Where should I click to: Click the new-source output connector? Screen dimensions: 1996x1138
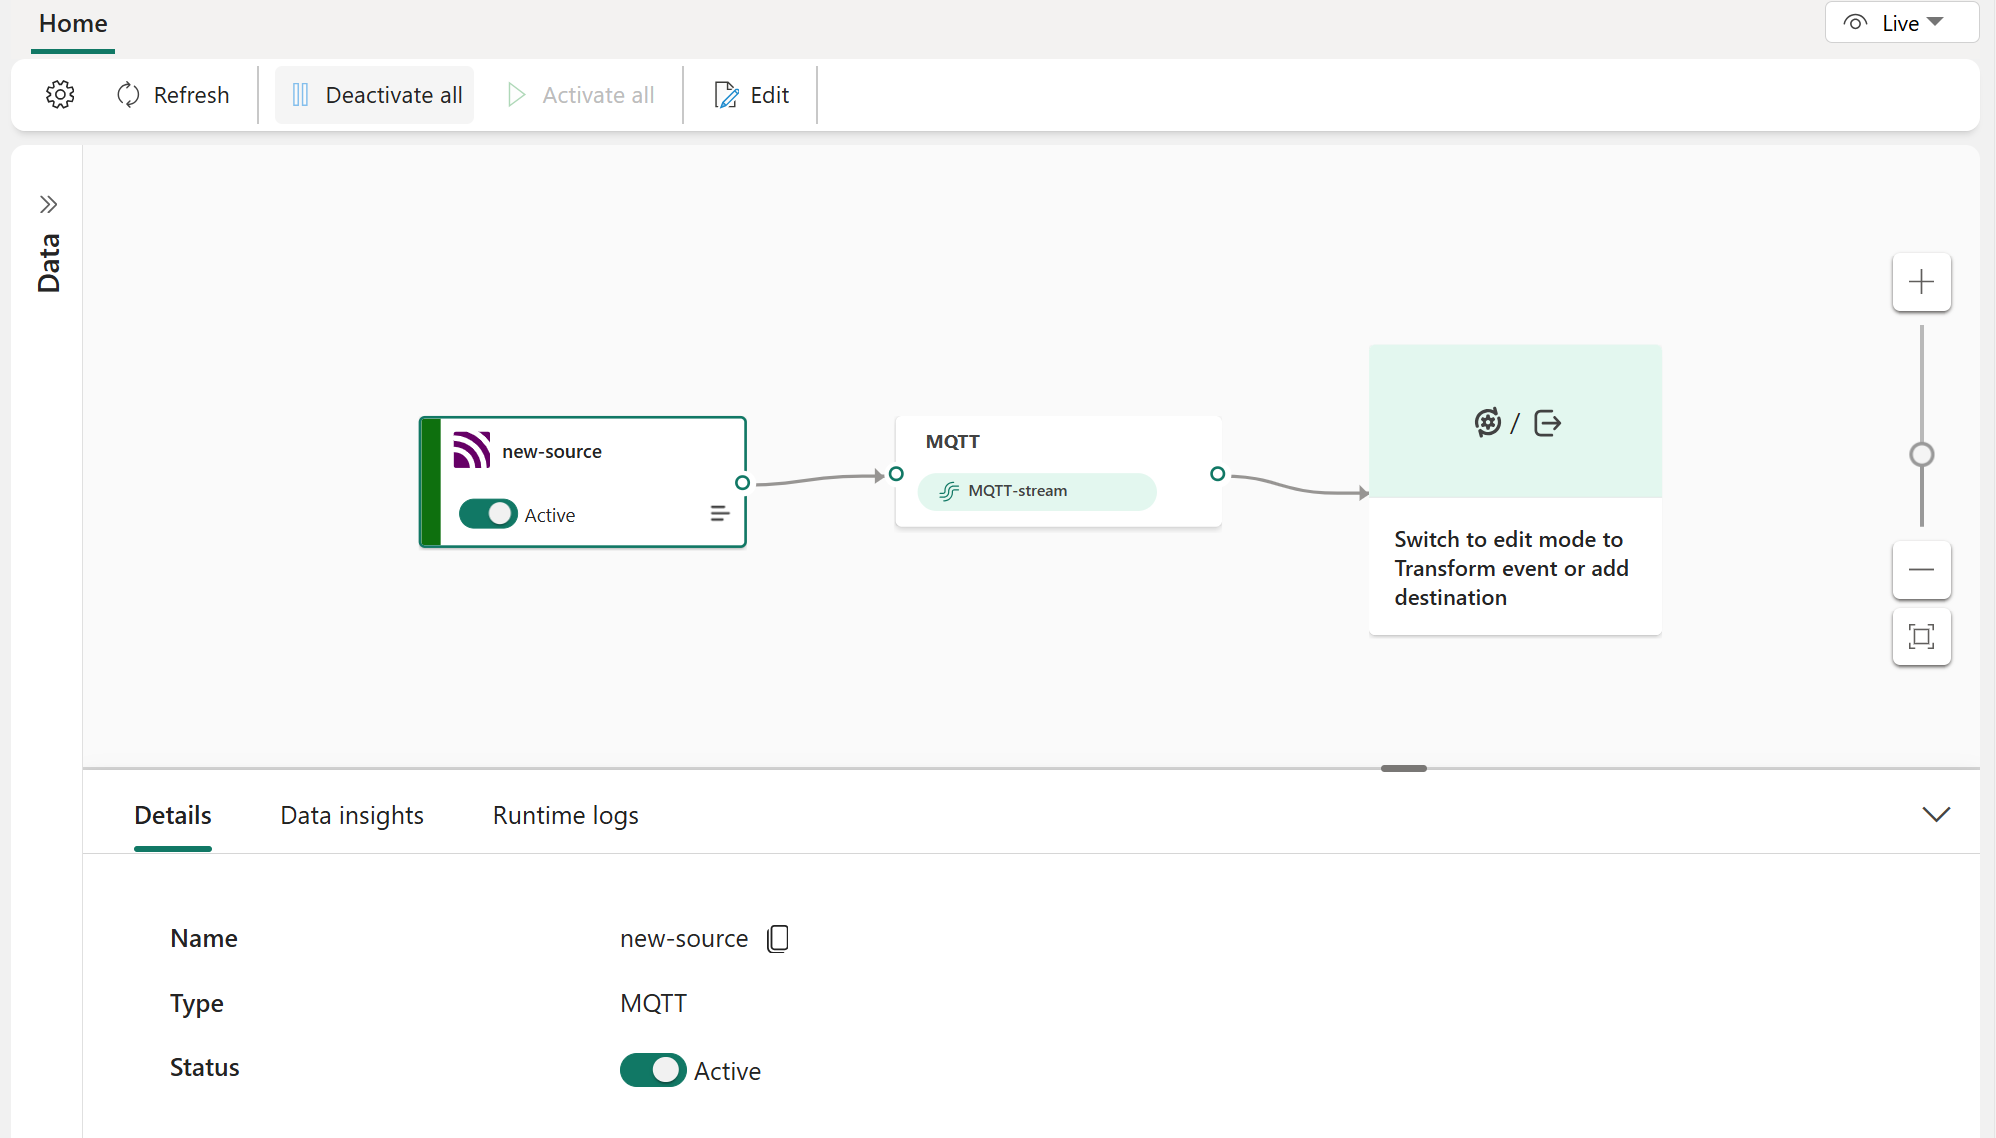[x=742, y=483]
